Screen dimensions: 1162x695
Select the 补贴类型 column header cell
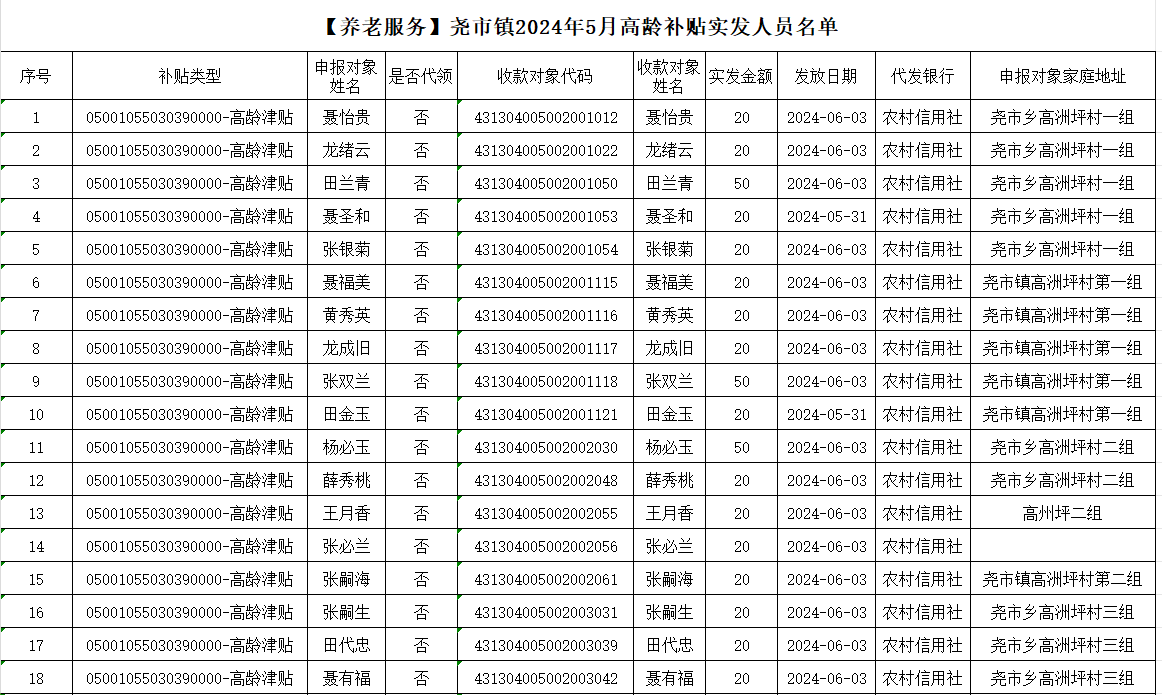tap(189, 76)
